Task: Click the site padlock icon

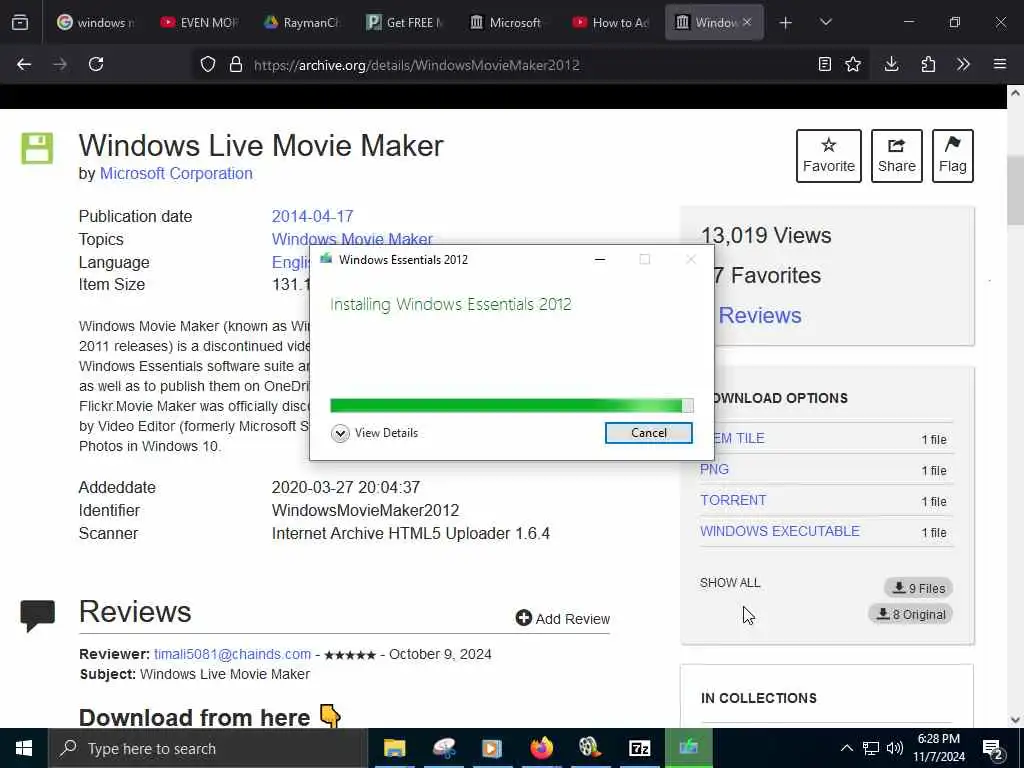Action: (236, 64)
